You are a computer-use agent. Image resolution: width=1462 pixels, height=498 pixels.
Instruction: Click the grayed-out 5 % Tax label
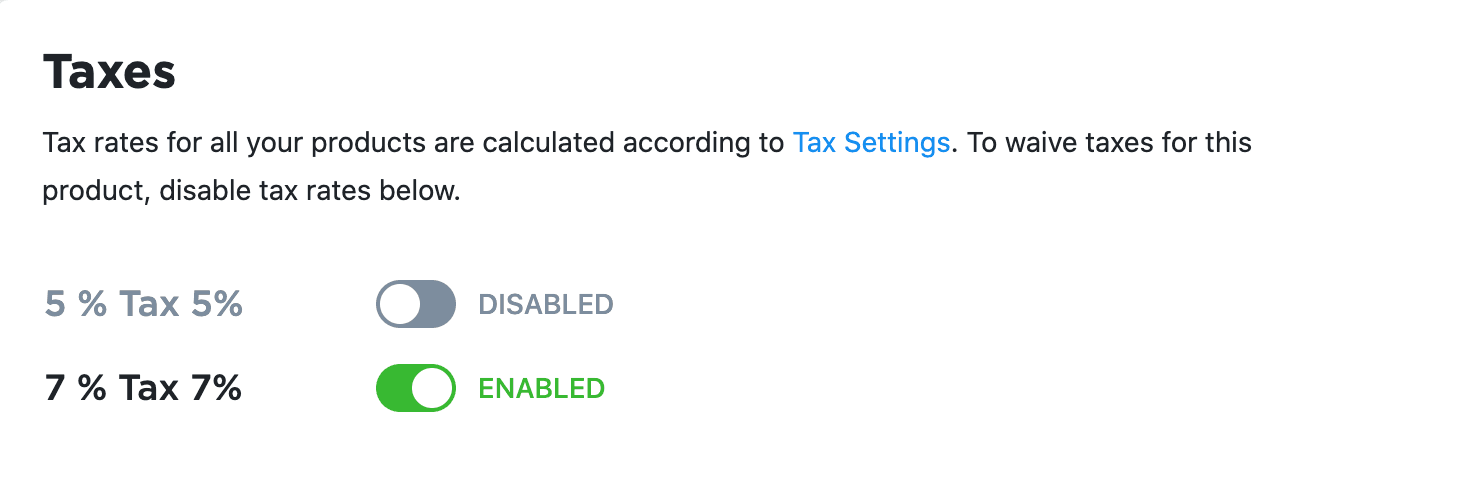(x=143, y=304)
